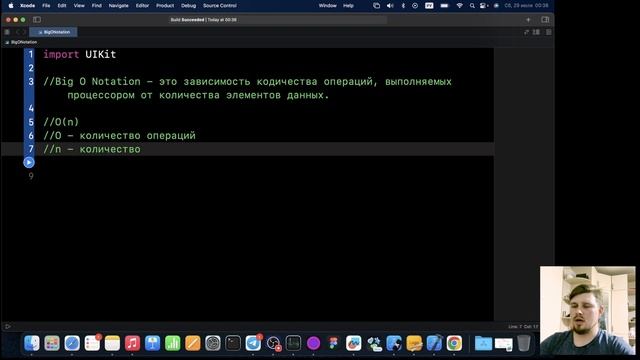This screenshot has width=640, height=360.
Task: Open the Source Control menu
Action: point(220,6)
